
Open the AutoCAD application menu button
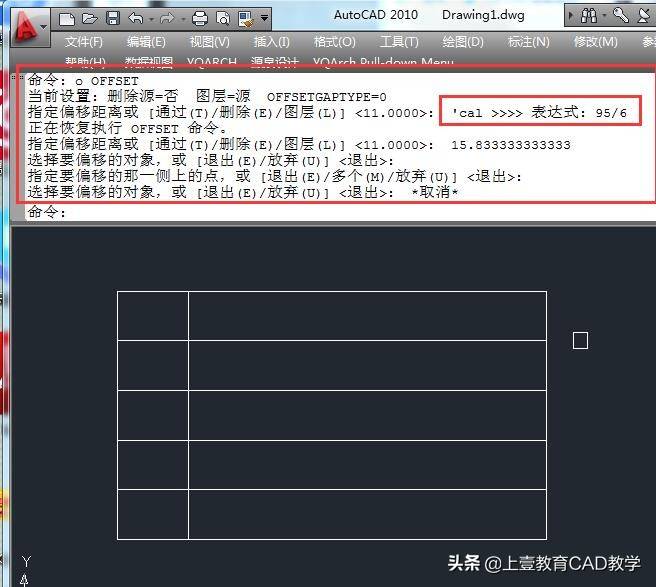[25, 27]
